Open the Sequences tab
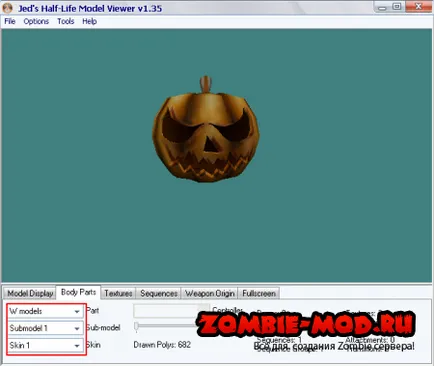The width and height of the screenshot is (434, 366). [x=159, y=293]
